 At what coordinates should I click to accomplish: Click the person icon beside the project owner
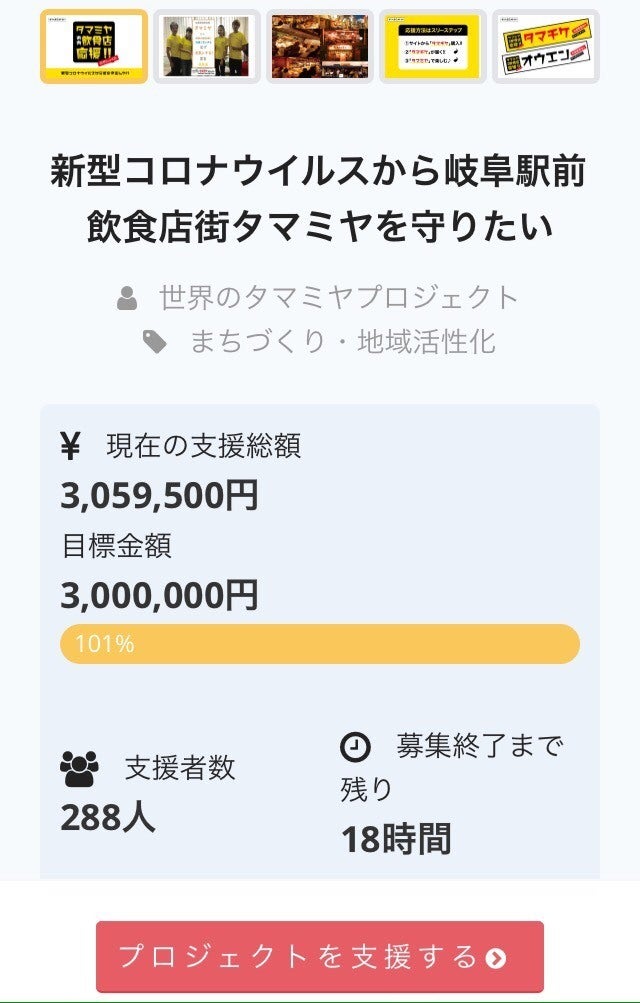click(127, 298)
